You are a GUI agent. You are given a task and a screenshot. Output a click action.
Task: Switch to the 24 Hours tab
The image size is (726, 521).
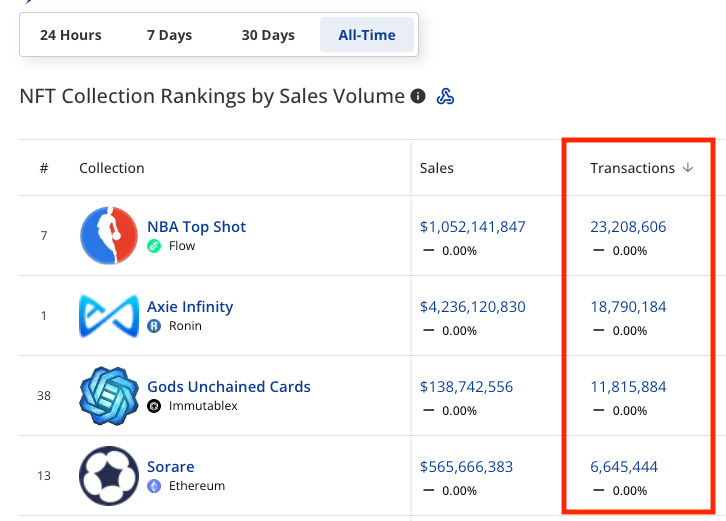click(71, 35)
